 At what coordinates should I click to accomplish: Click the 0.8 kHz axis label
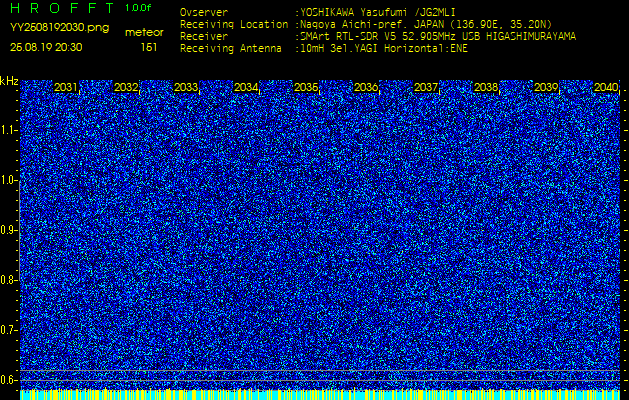click(x=8, y=280)
